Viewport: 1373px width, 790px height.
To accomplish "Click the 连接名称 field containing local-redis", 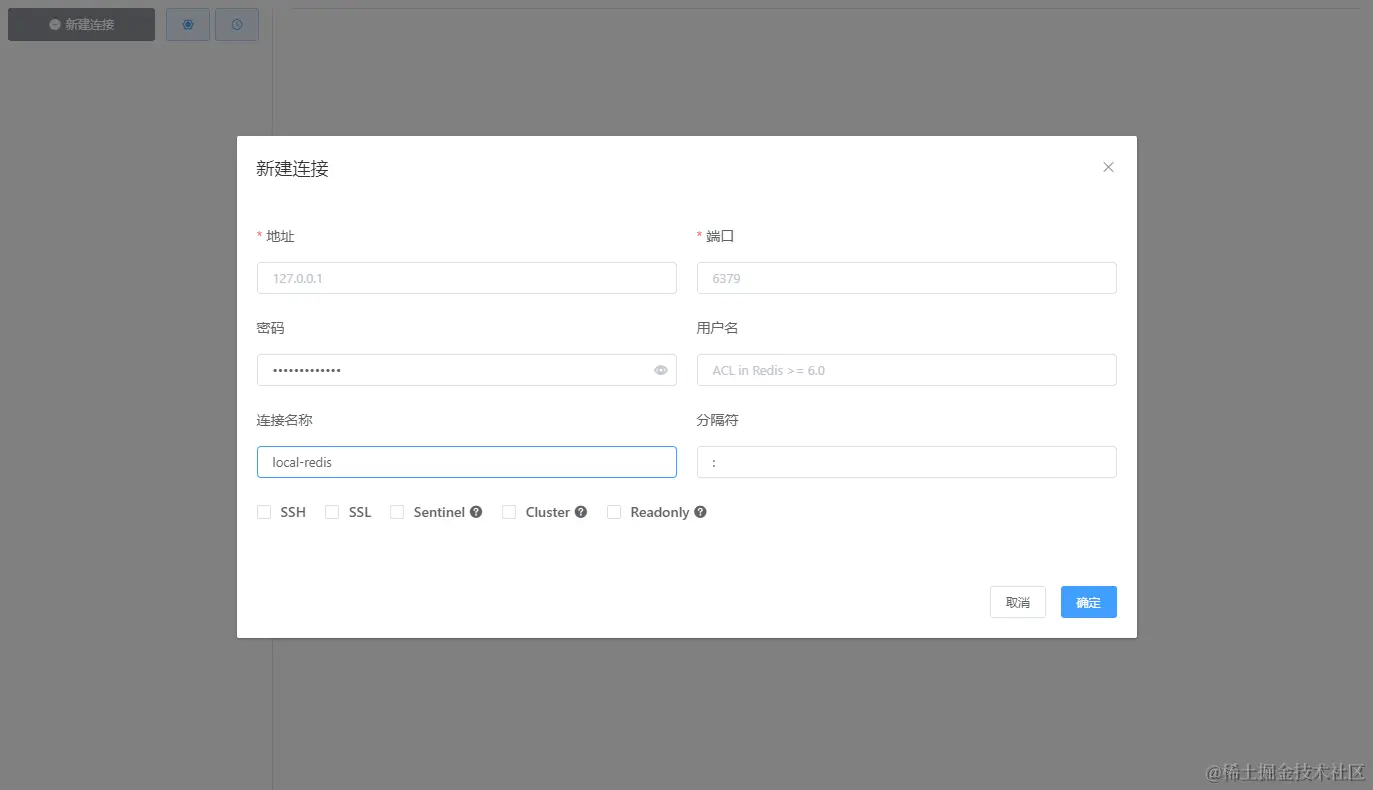I will (x=467, y=462).
